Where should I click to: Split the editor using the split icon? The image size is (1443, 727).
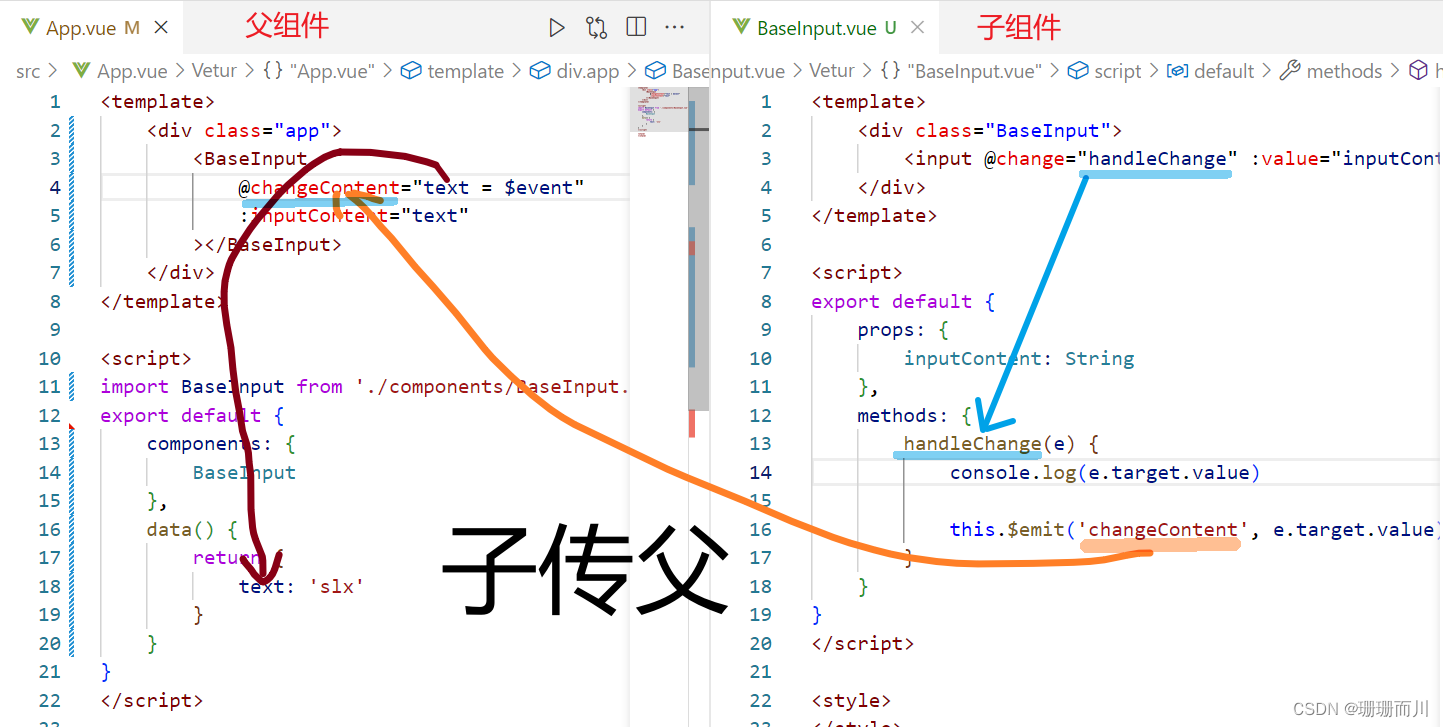tap(636, 27)
